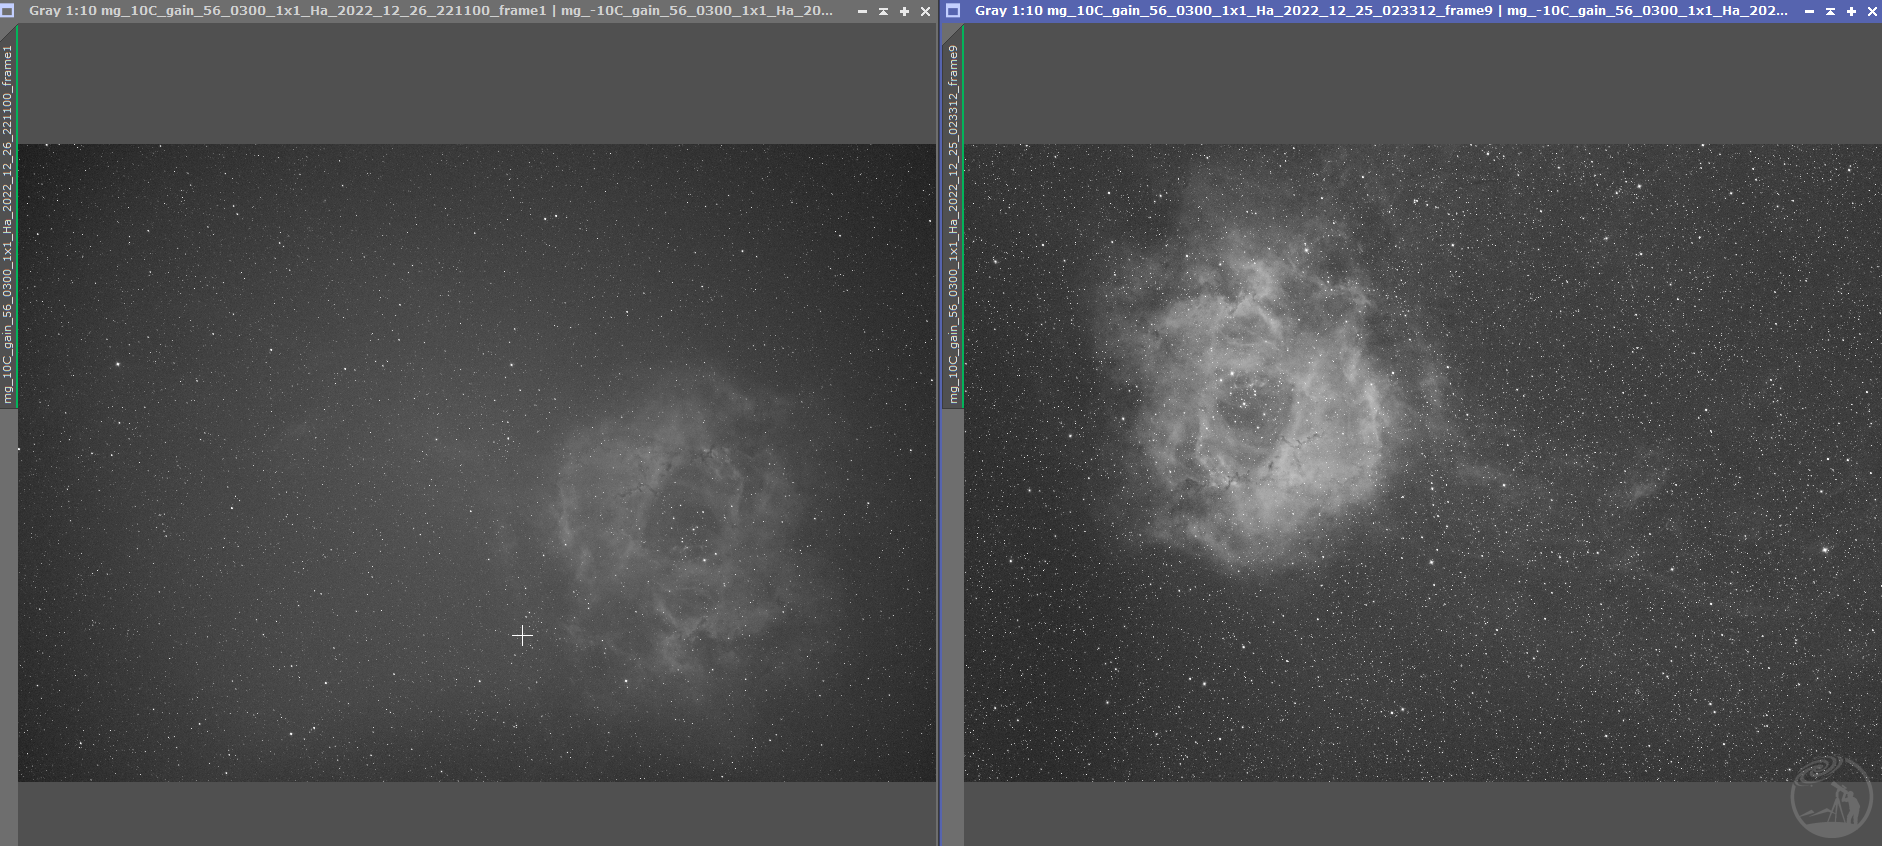
Task: Close the frame9 image window
Action: [1872, 11]
